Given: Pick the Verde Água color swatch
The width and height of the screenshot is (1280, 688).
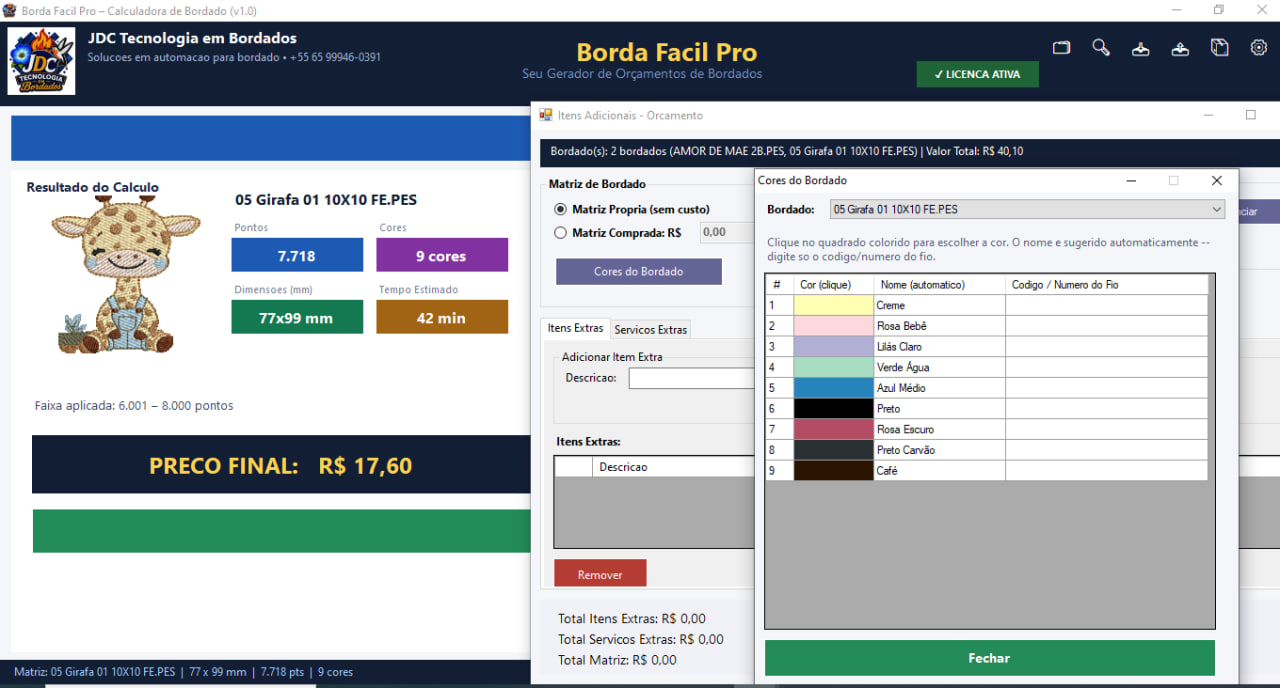Looking at the screenshot, I should coord(833,367).
